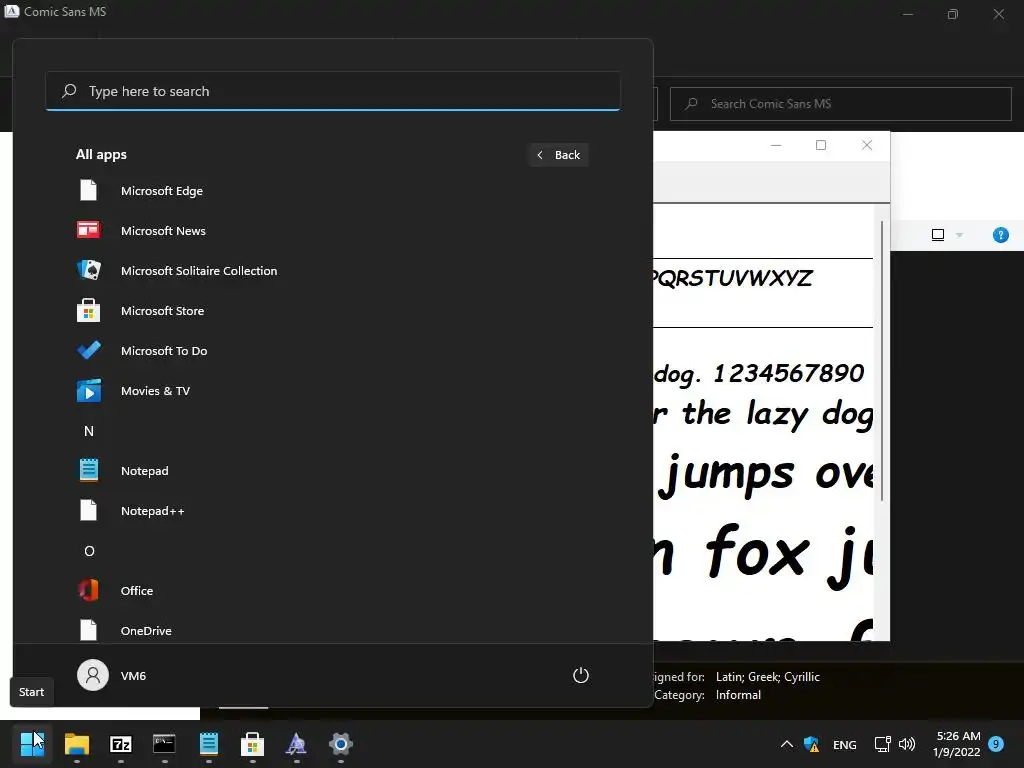Open 7-Zip from the taskbar

[x=120, y=744]
